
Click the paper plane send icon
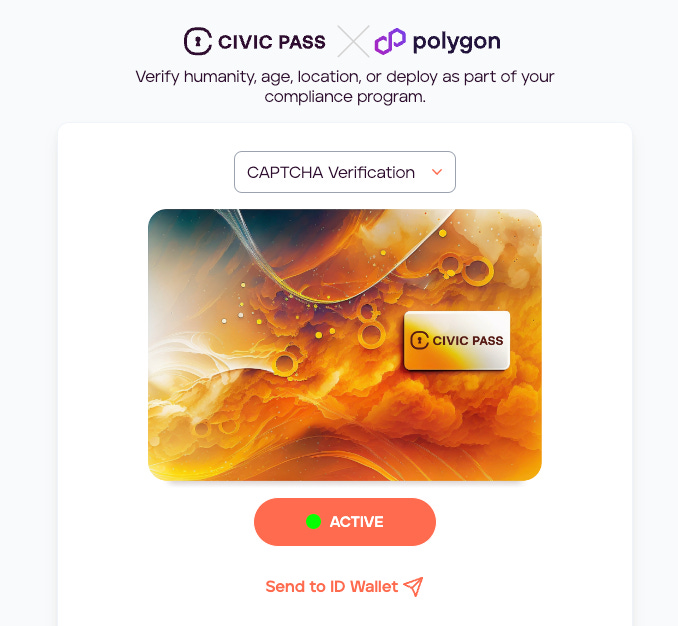coord(413,587)
